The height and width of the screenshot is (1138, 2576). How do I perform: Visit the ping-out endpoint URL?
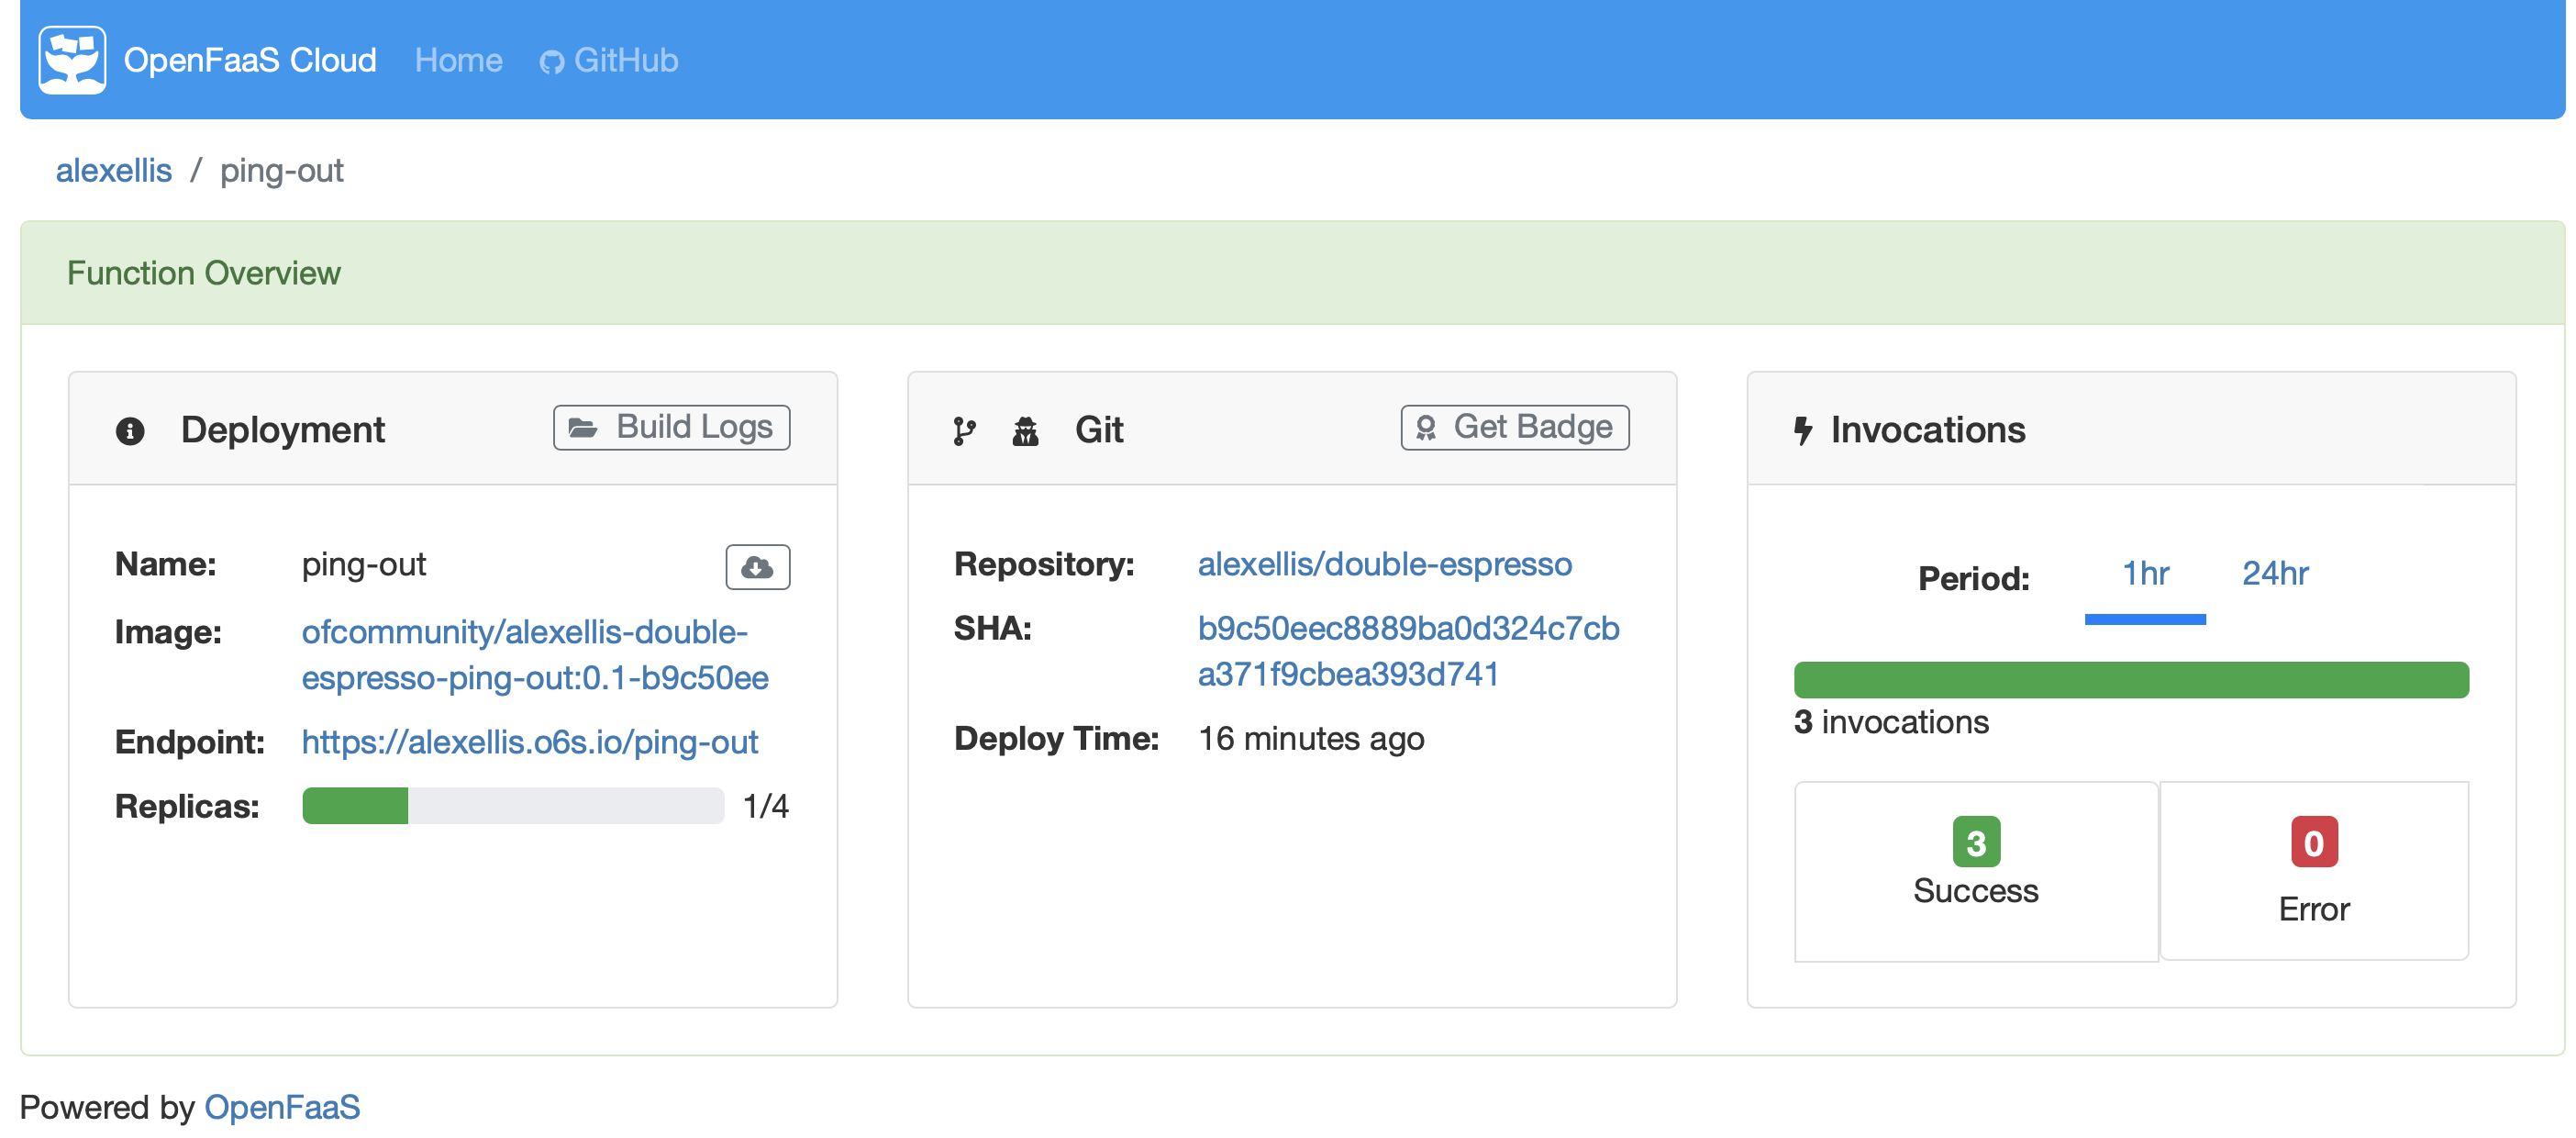pyautogui.click(x=529, y=741)
